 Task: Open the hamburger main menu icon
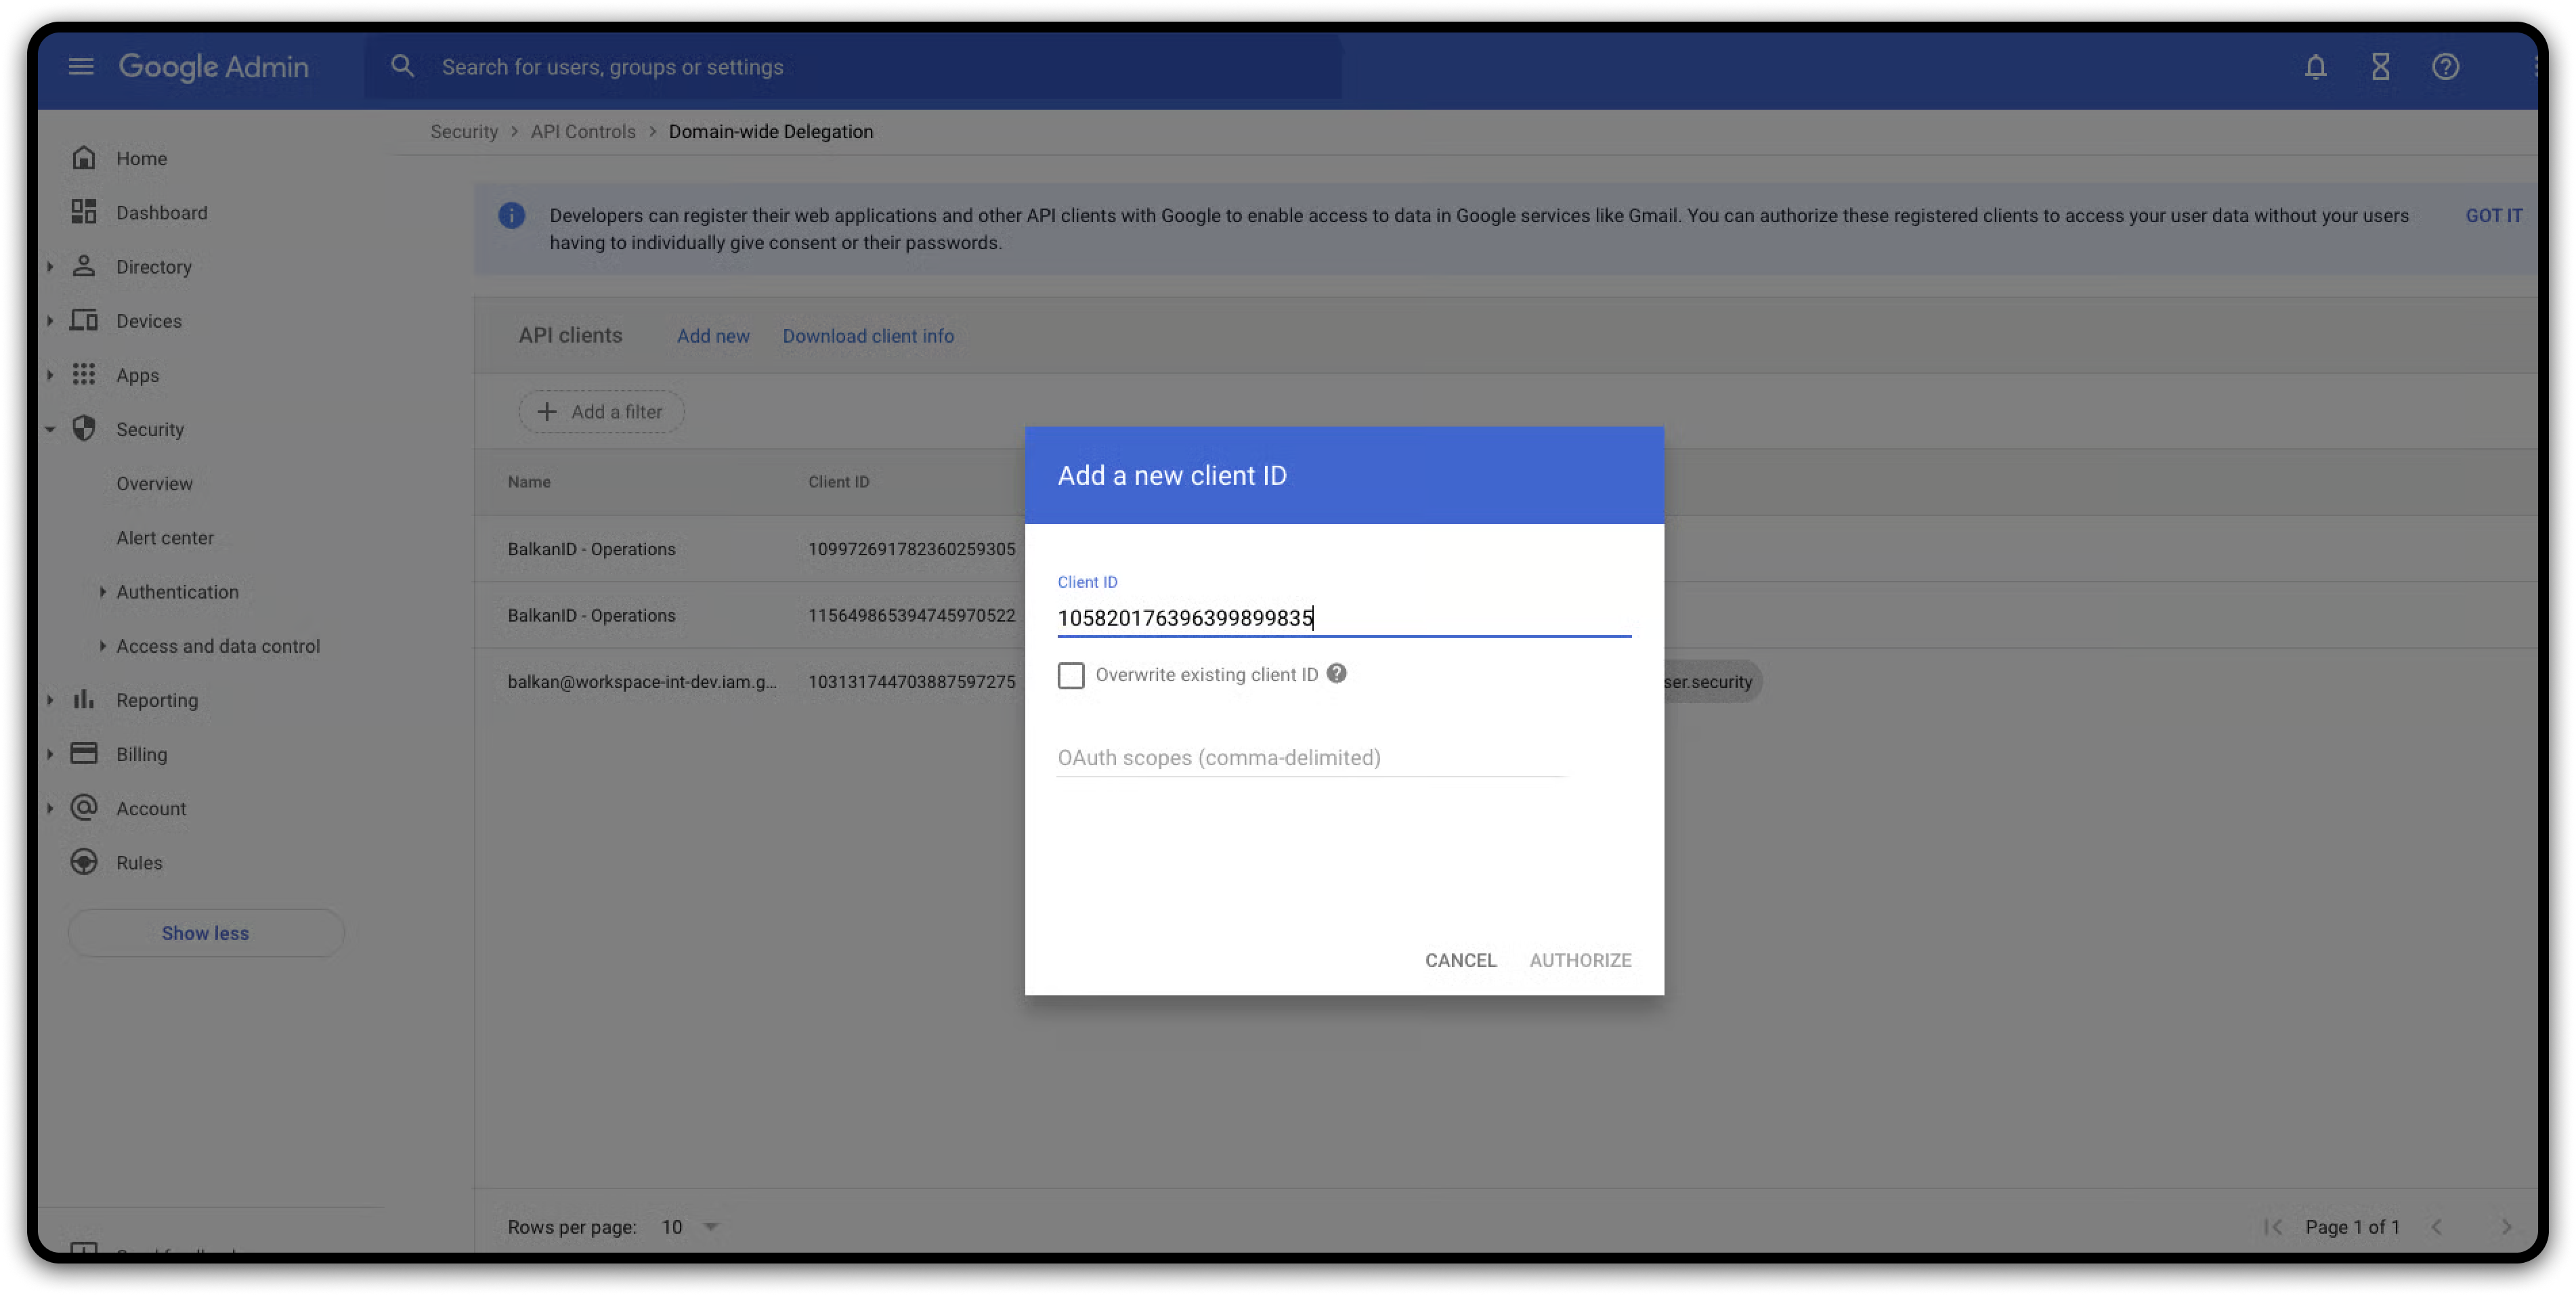pyautogui.click(x=81, y=67)
